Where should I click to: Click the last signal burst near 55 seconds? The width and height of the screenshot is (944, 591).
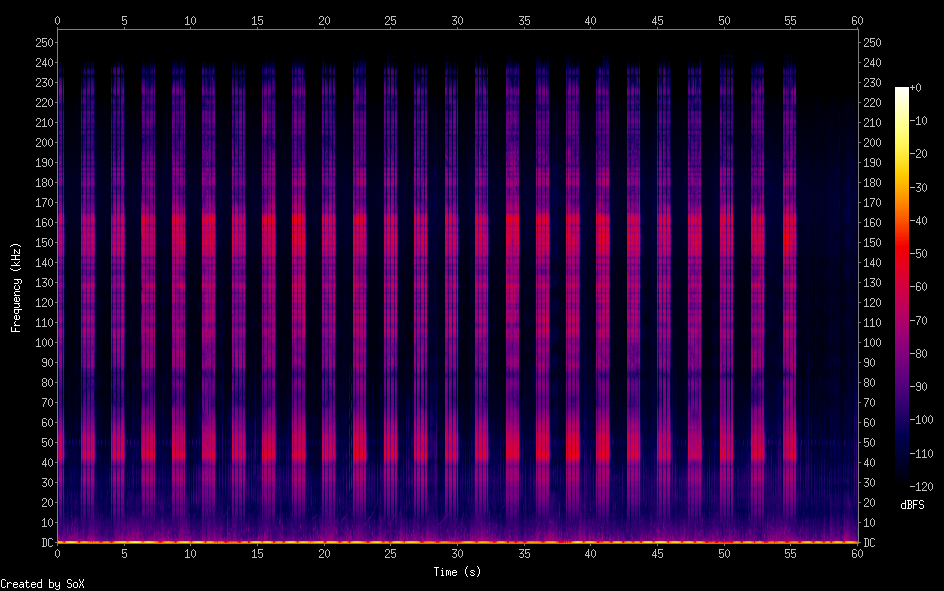(x=790, y=300)
